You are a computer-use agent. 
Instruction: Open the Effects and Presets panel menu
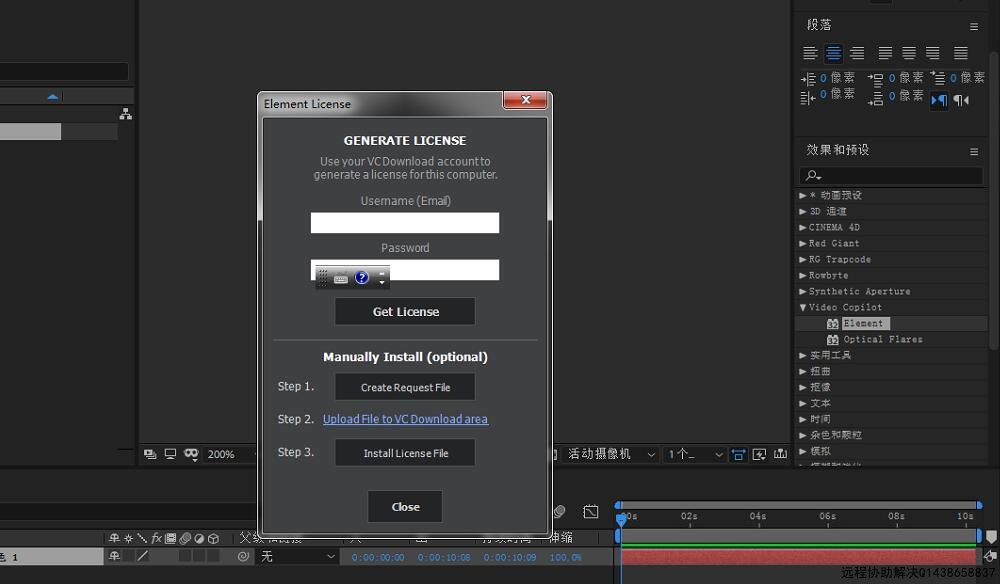[974, 152]
